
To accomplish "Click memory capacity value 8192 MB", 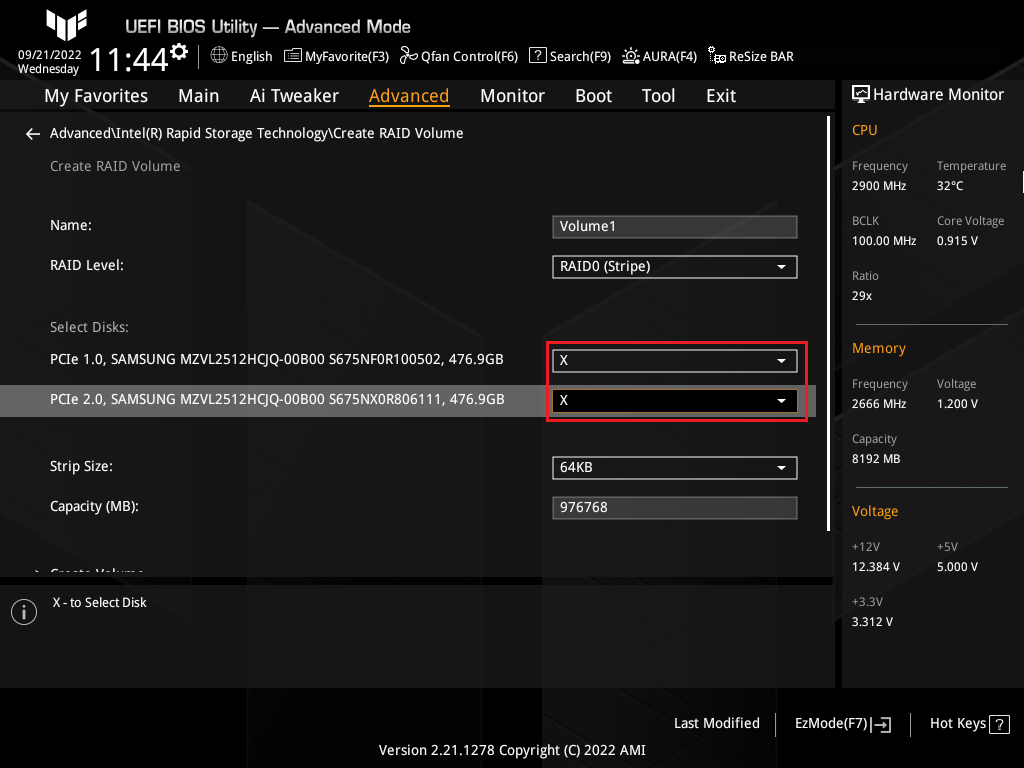I will [876, 459].
